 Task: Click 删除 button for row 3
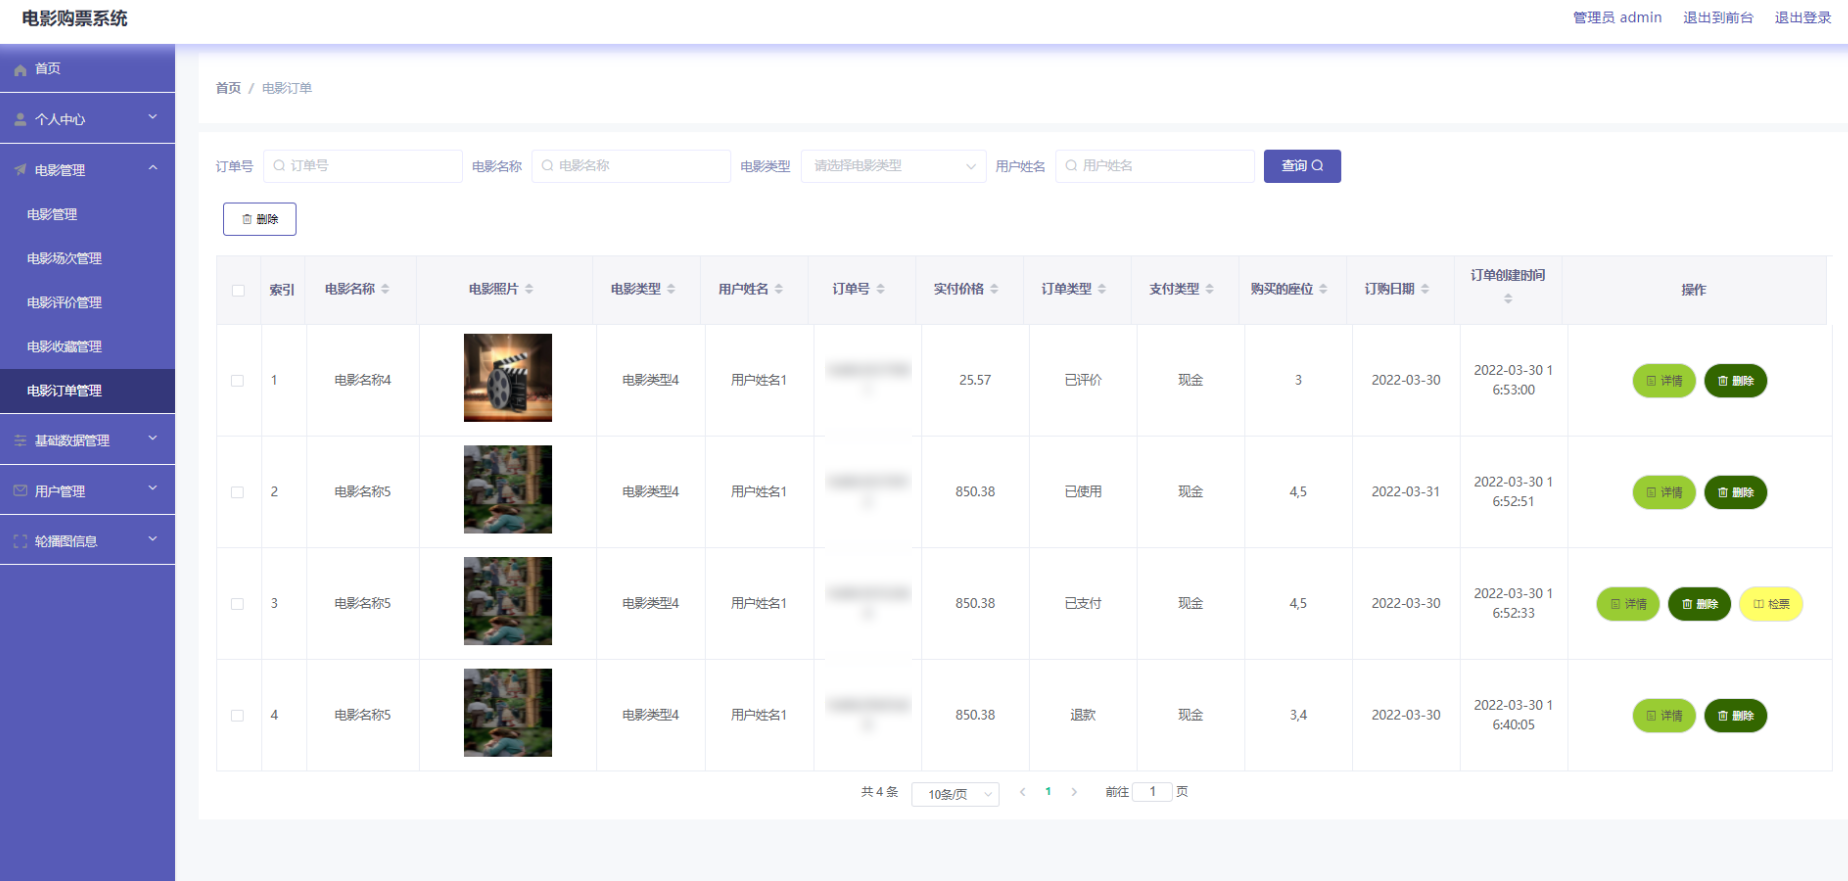1700,604
